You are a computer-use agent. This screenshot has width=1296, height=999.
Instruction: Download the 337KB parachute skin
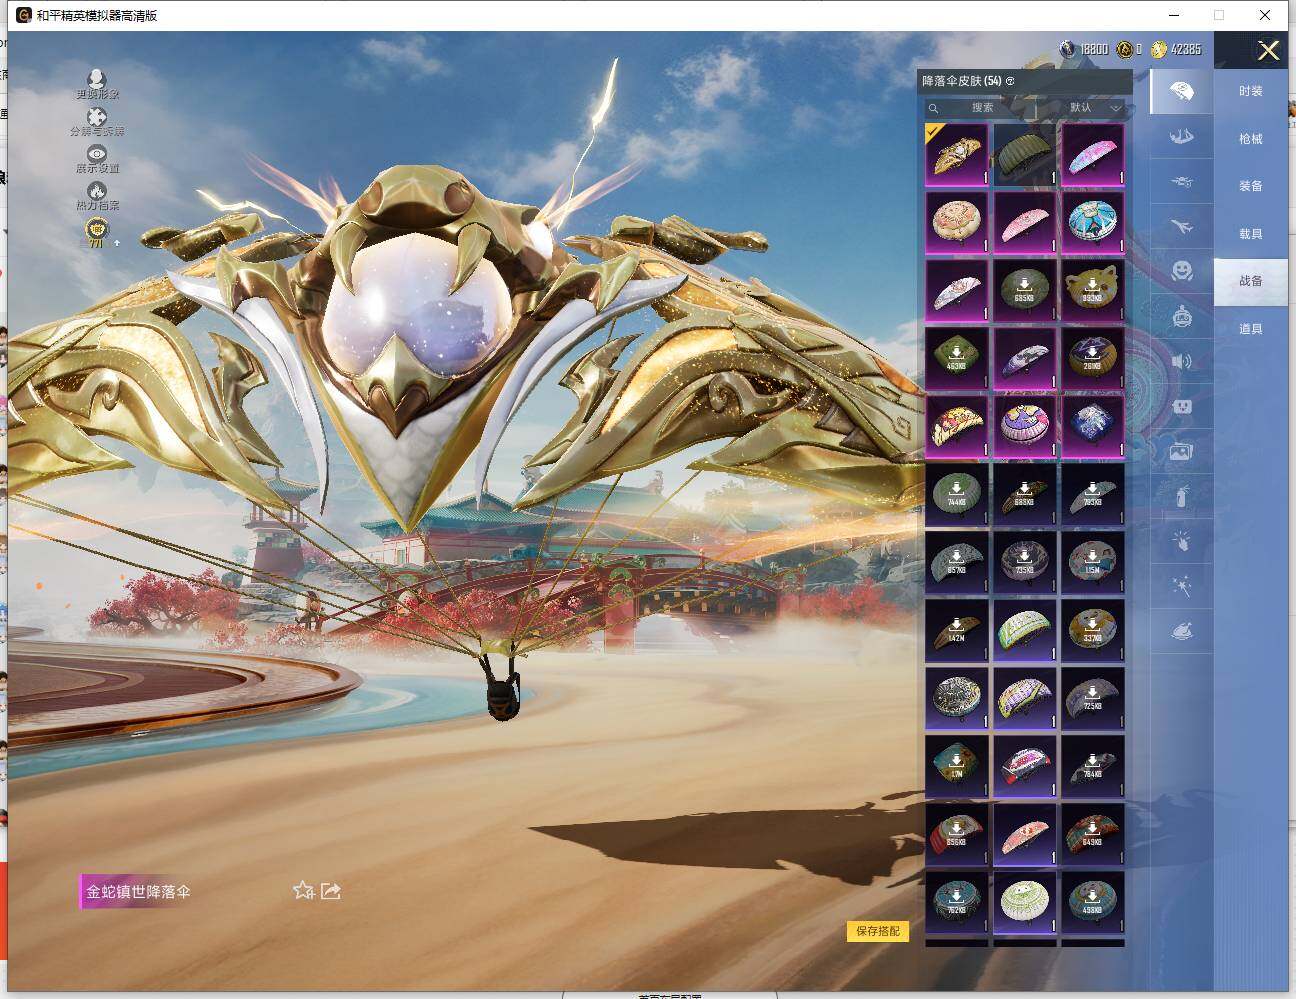(x=1093, y=630)
